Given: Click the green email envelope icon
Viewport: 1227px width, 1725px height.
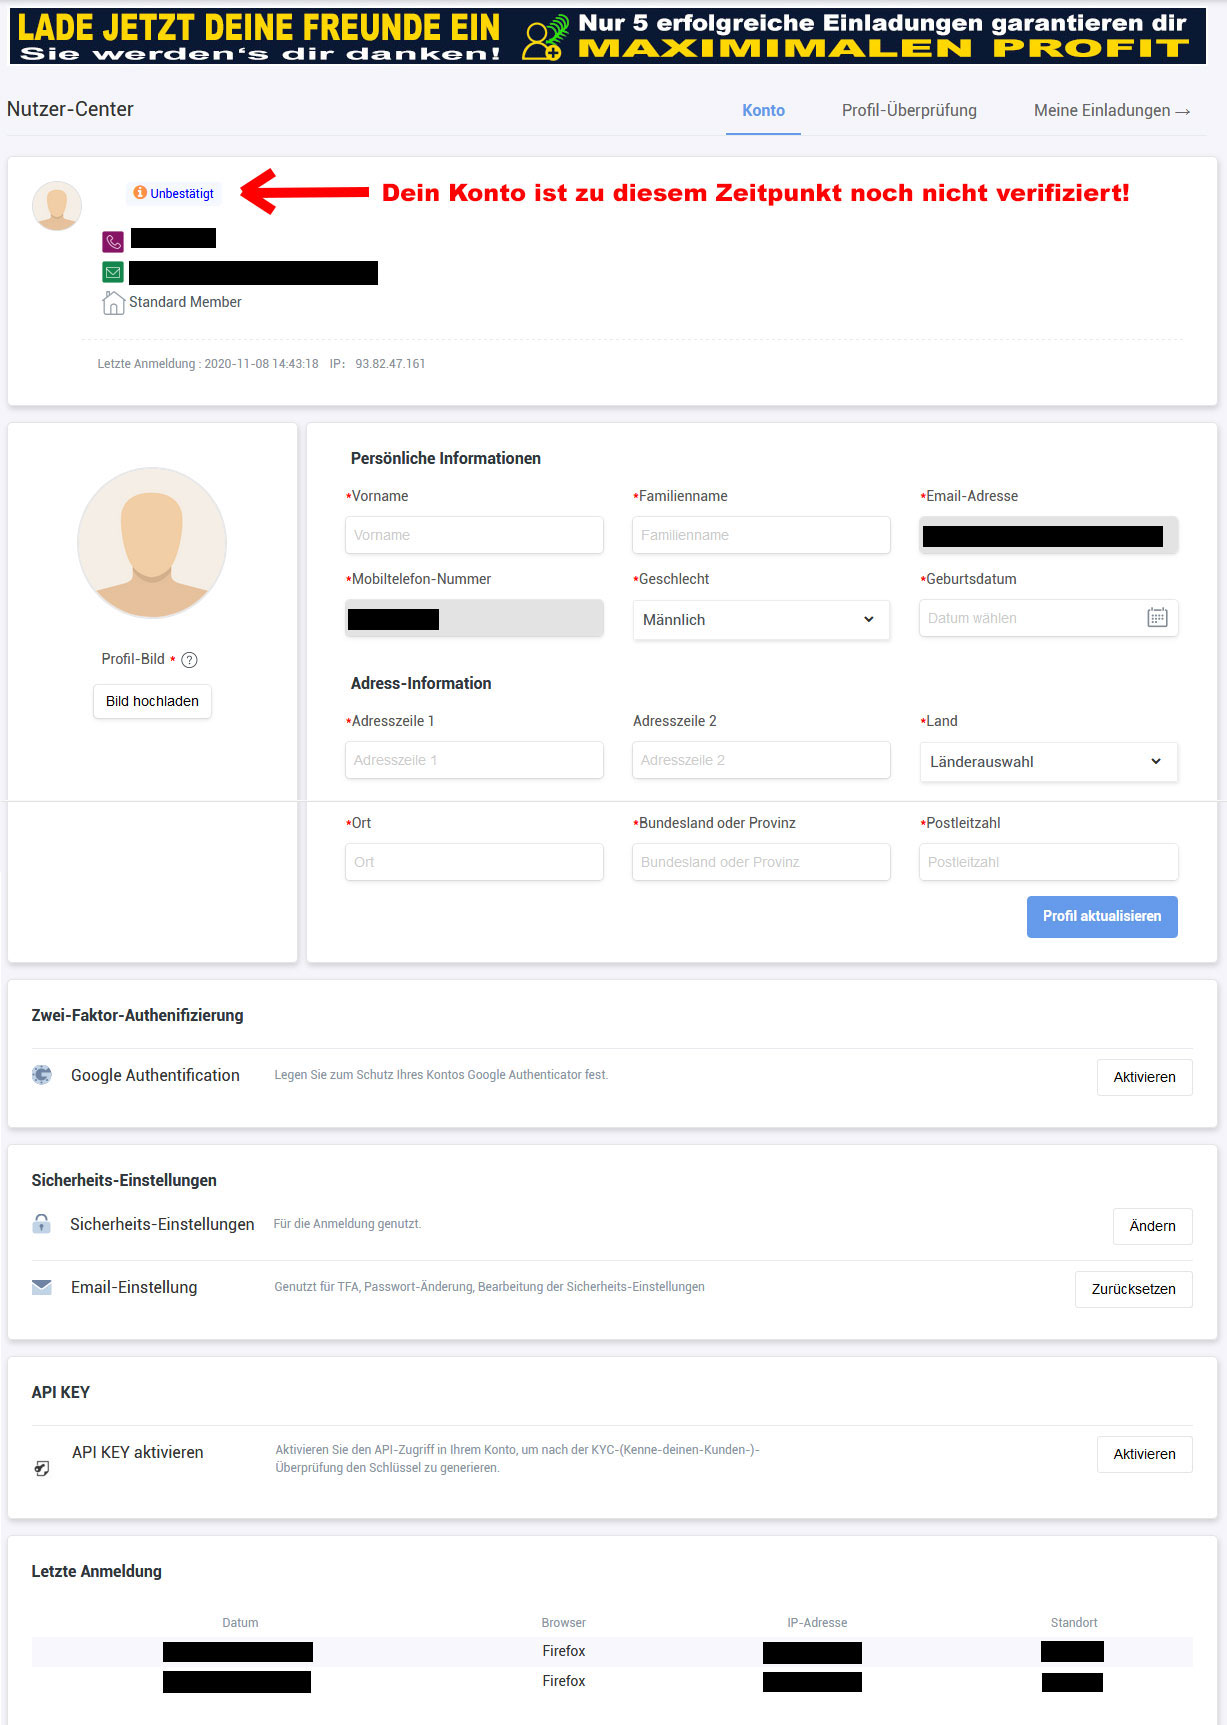Looking at the screenshot, I should tap(113, 272).
